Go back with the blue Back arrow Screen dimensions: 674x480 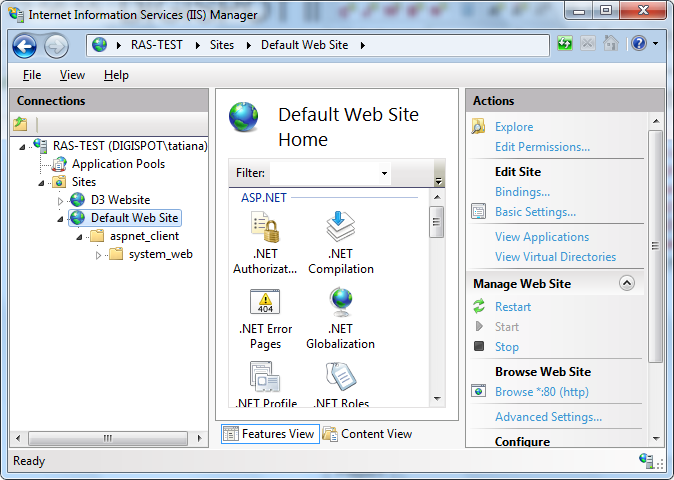click(x=25, y=46)
